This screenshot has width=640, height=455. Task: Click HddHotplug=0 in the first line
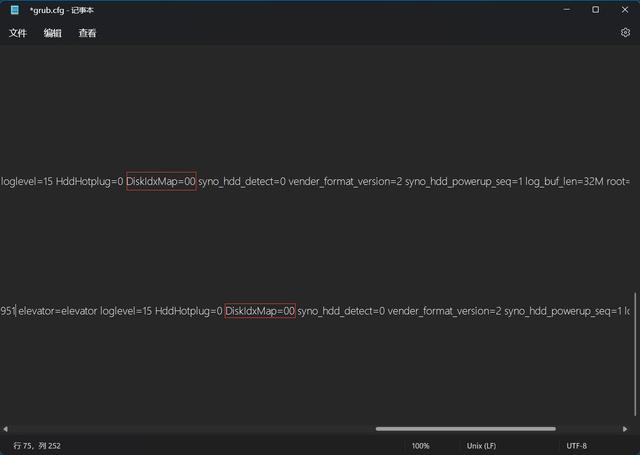click(89, 181)
